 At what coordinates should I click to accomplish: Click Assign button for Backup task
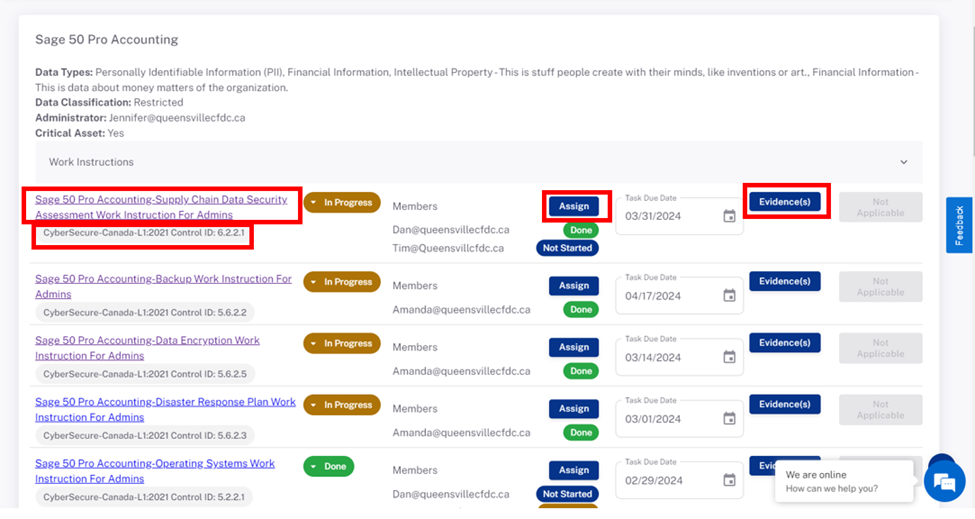coord(573,285)
